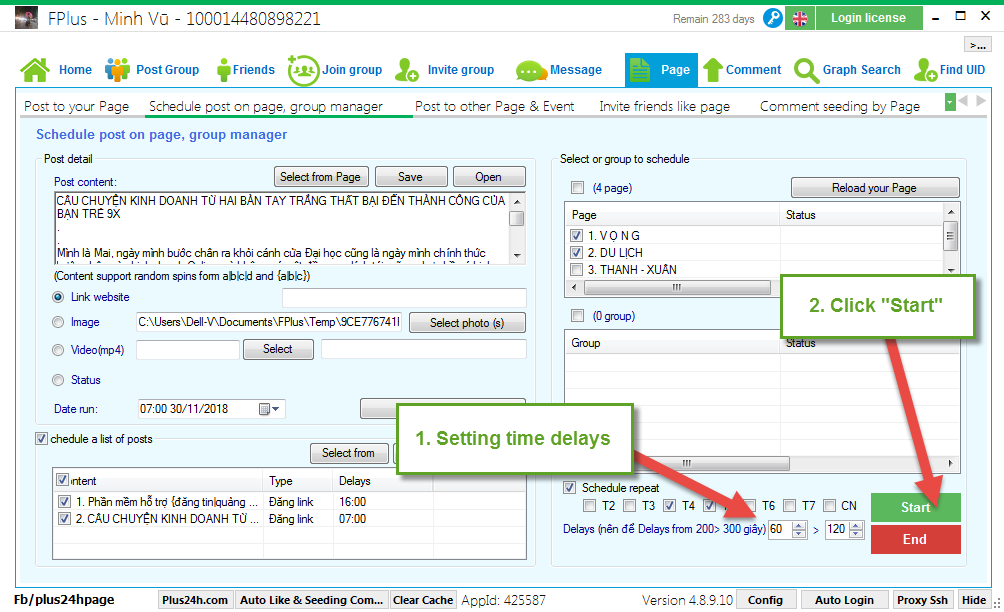Show previous tabs with left arrow
This screenshot has height=612, width=1004.
pos(964,101)
